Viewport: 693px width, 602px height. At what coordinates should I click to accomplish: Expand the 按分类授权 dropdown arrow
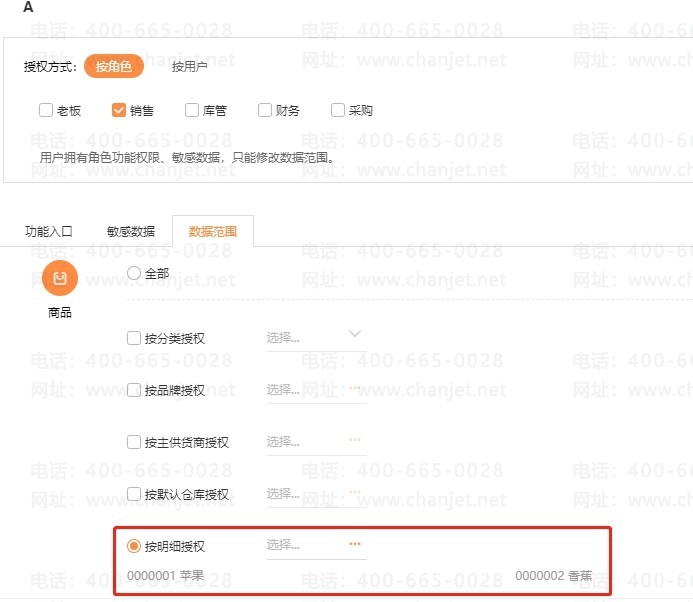[355, 333]
